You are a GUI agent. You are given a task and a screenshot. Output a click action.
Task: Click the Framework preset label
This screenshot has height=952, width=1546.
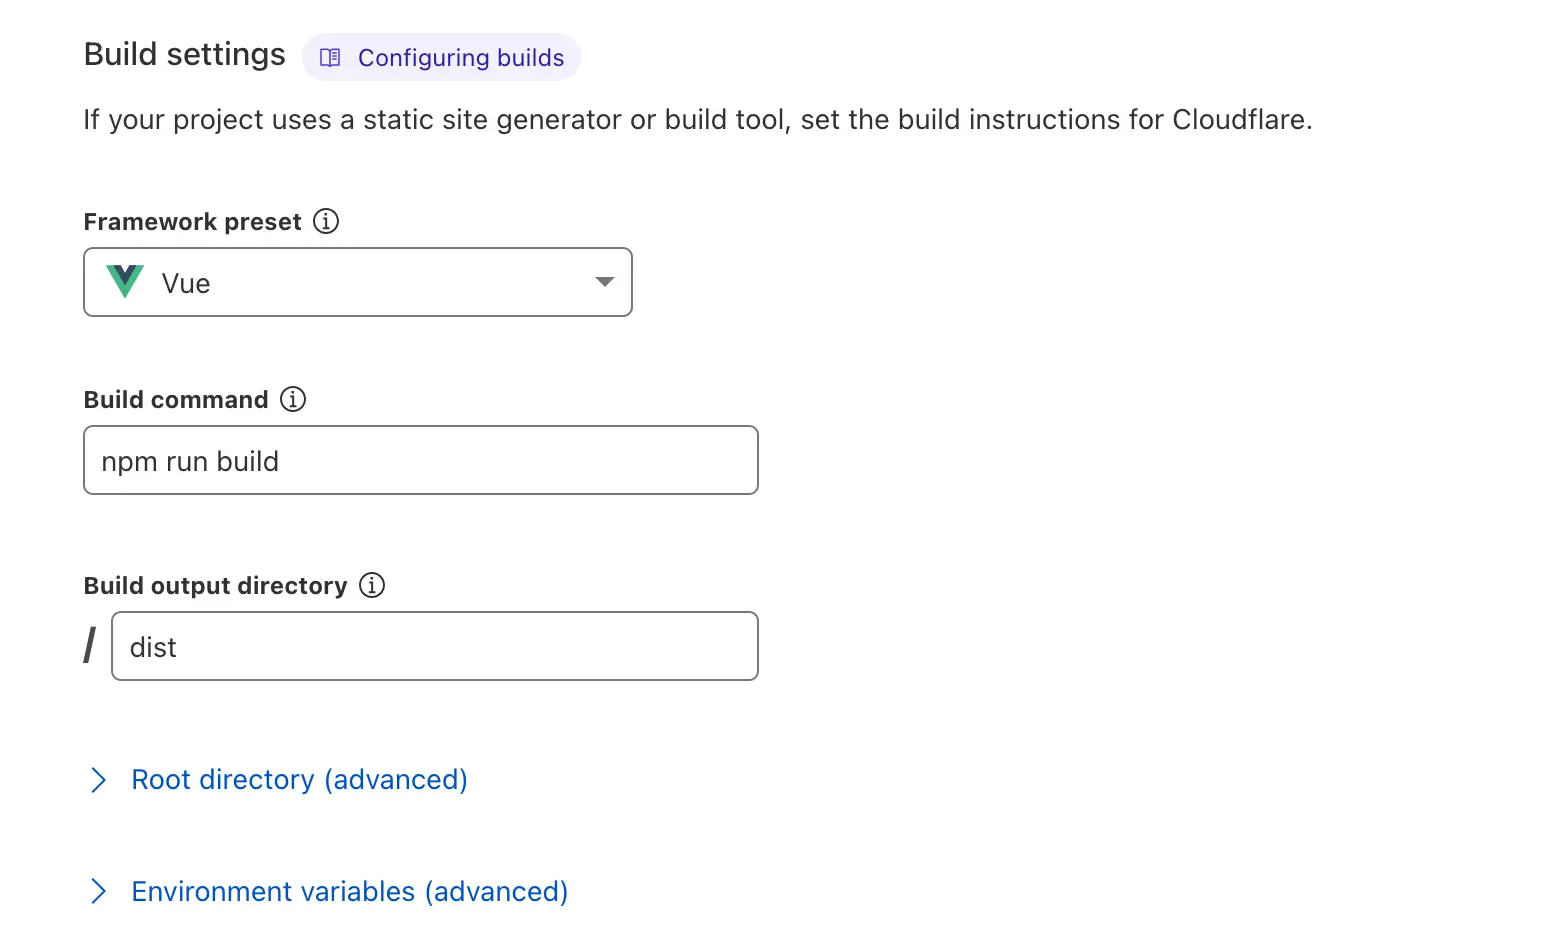192,222
